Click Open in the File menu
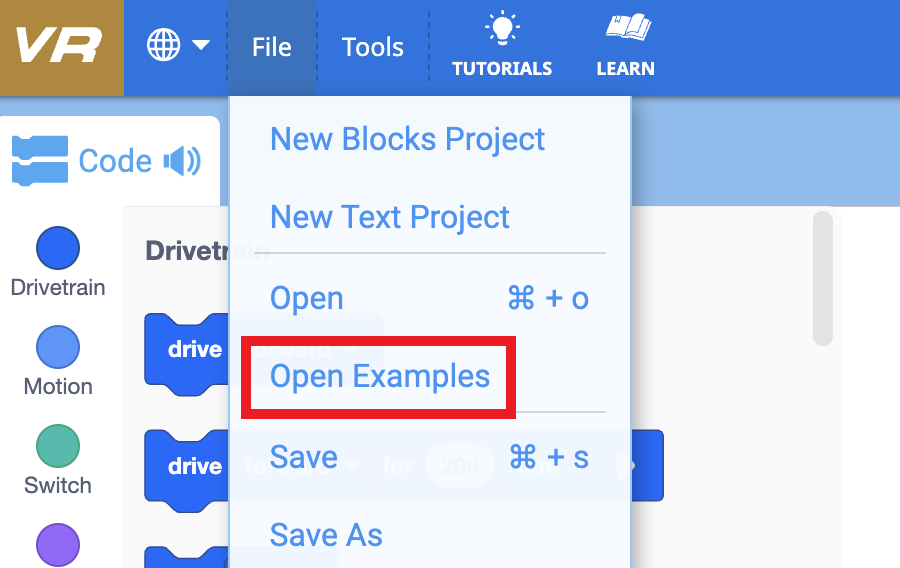This screenshot has height=568, width=900. point(307,298)
